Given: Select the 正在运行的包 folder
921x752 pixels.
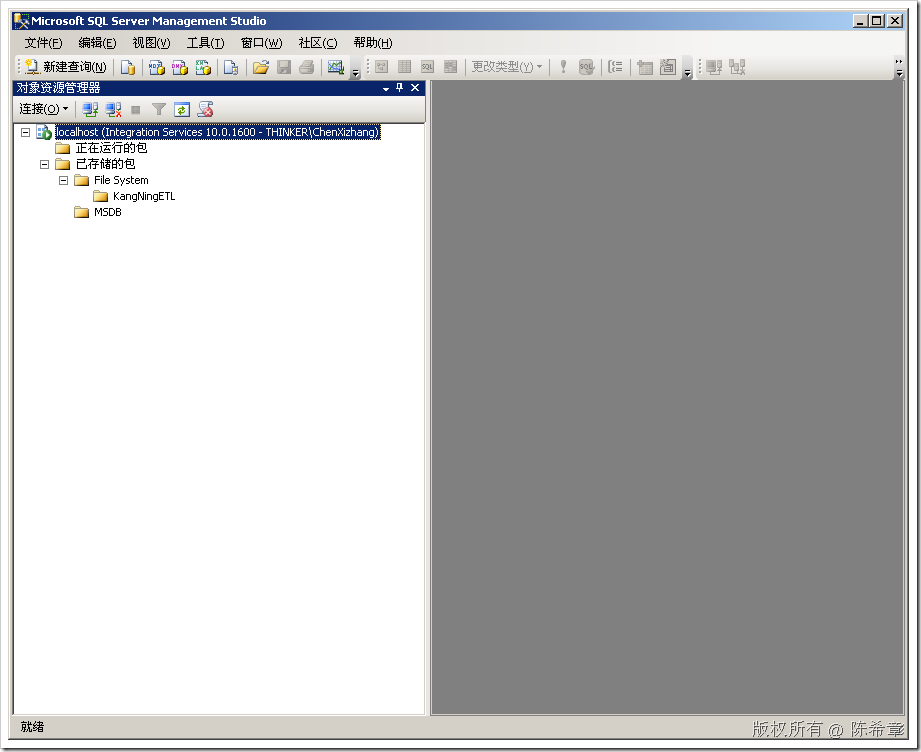Looking at the screenshot, I should click(111, 148).
